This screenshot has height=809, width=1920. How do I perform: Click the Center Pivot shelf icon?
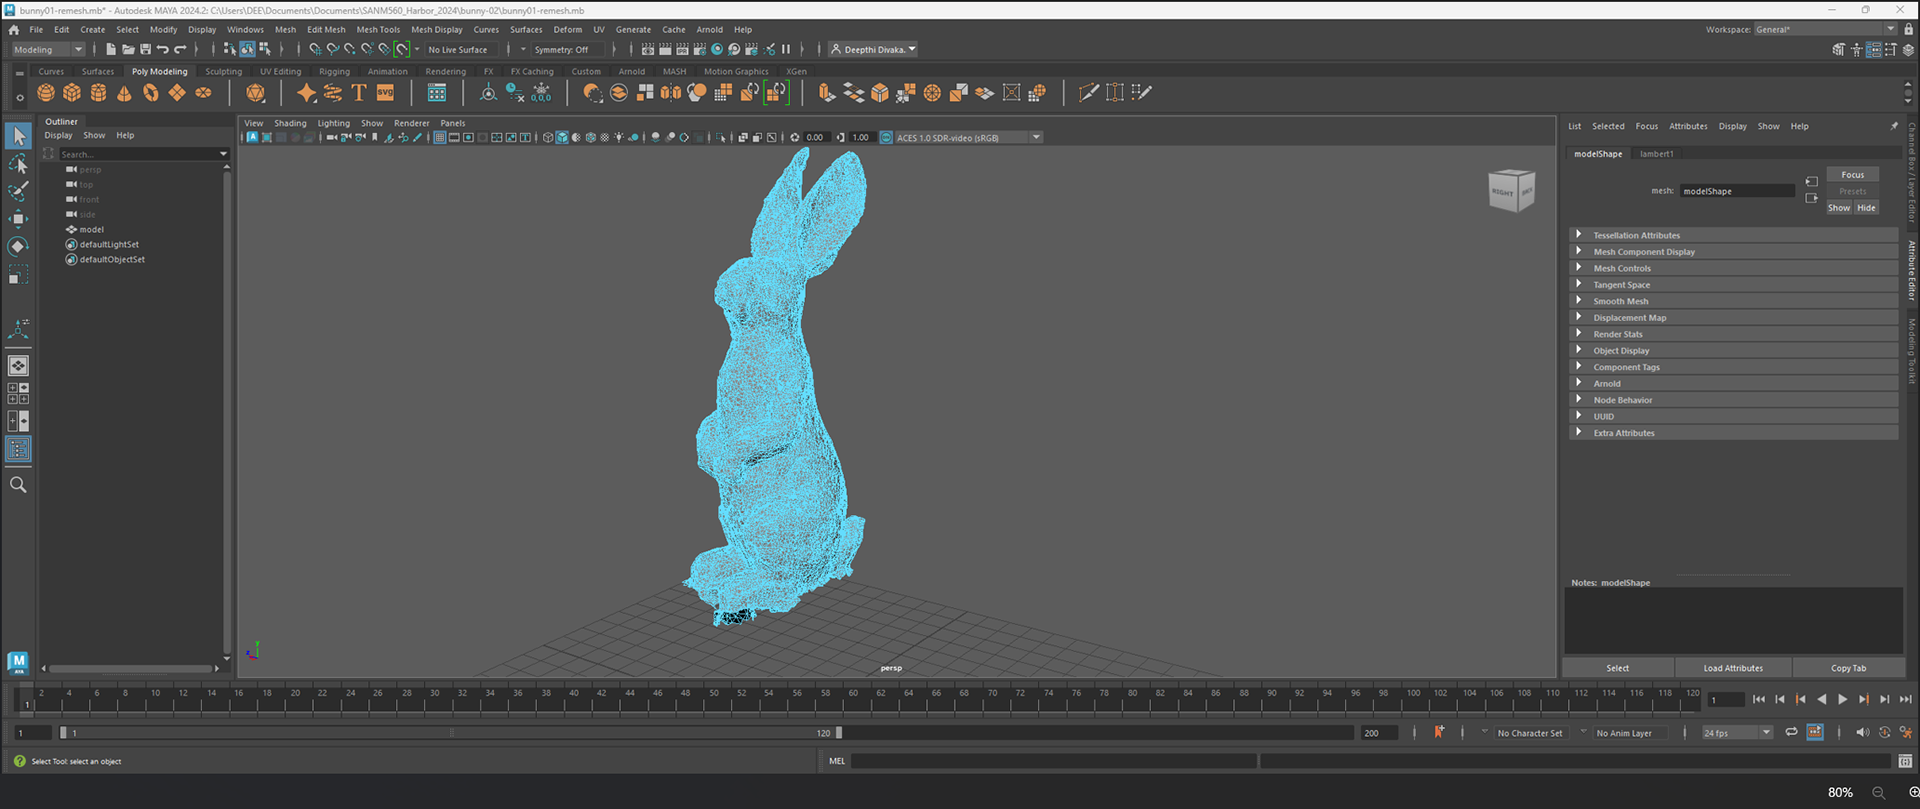[x=488, y=93]
